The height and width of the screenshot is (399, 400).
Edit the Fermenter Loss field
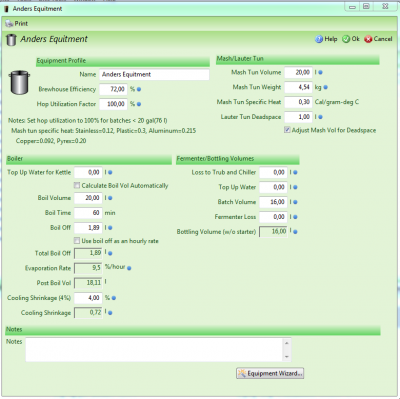pos(273,217)
